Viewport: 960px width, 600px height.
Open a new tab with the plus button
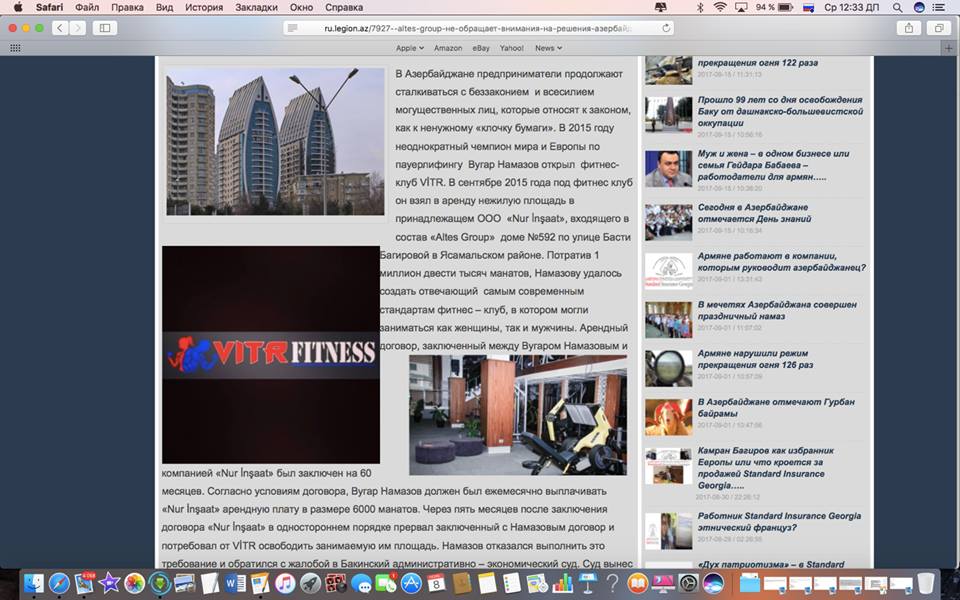(x=949, y=48)
